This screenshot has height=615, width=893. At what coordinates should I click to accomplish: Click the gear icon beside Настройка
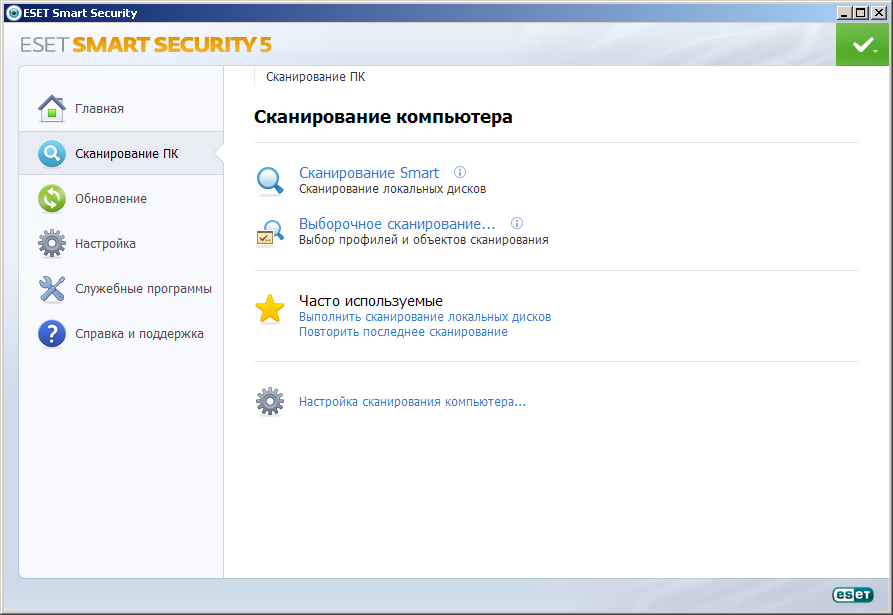[52, 243]
